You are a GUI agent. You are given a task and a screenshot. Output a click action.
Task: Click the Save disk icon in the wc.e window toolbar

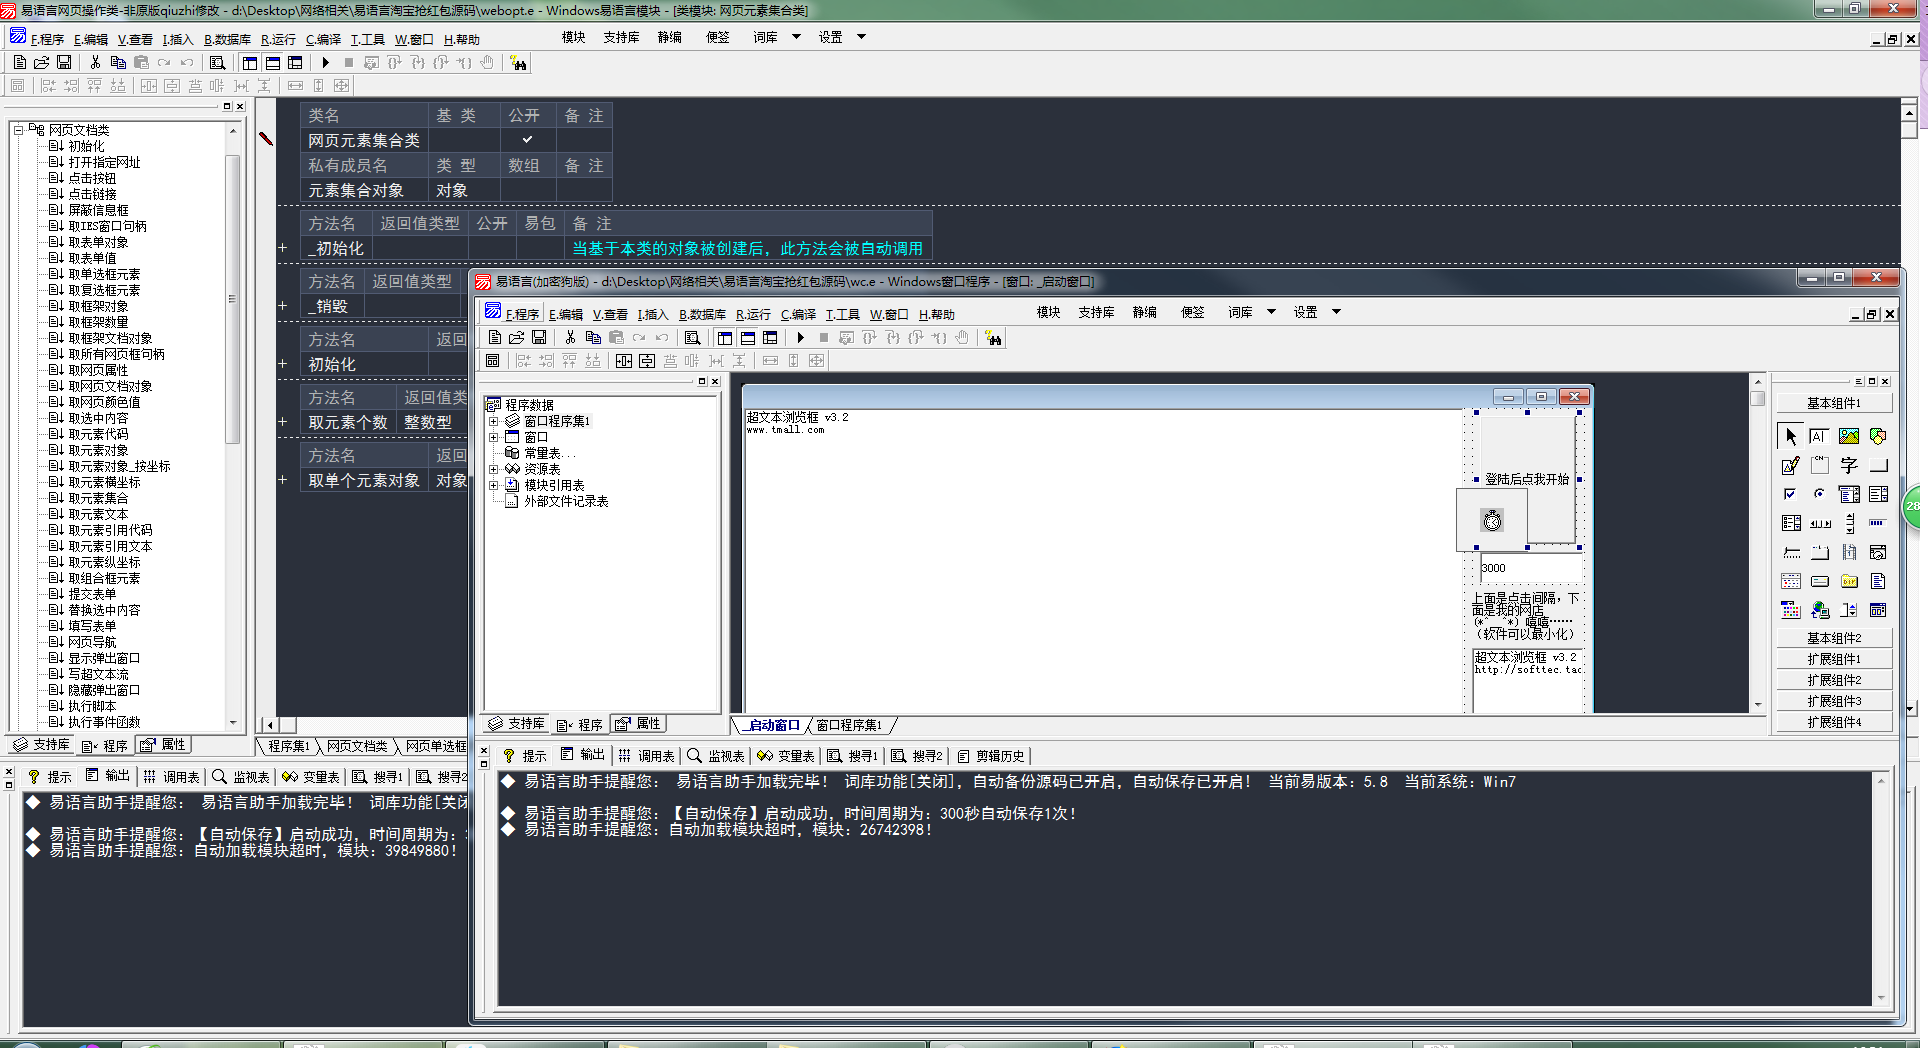[x=539, y=338]
